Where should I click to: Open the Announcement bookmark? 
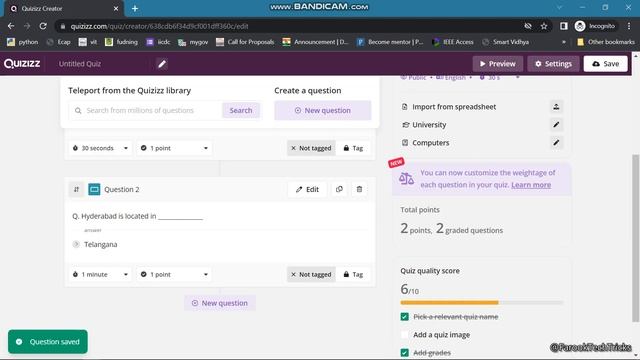[316, 42]
